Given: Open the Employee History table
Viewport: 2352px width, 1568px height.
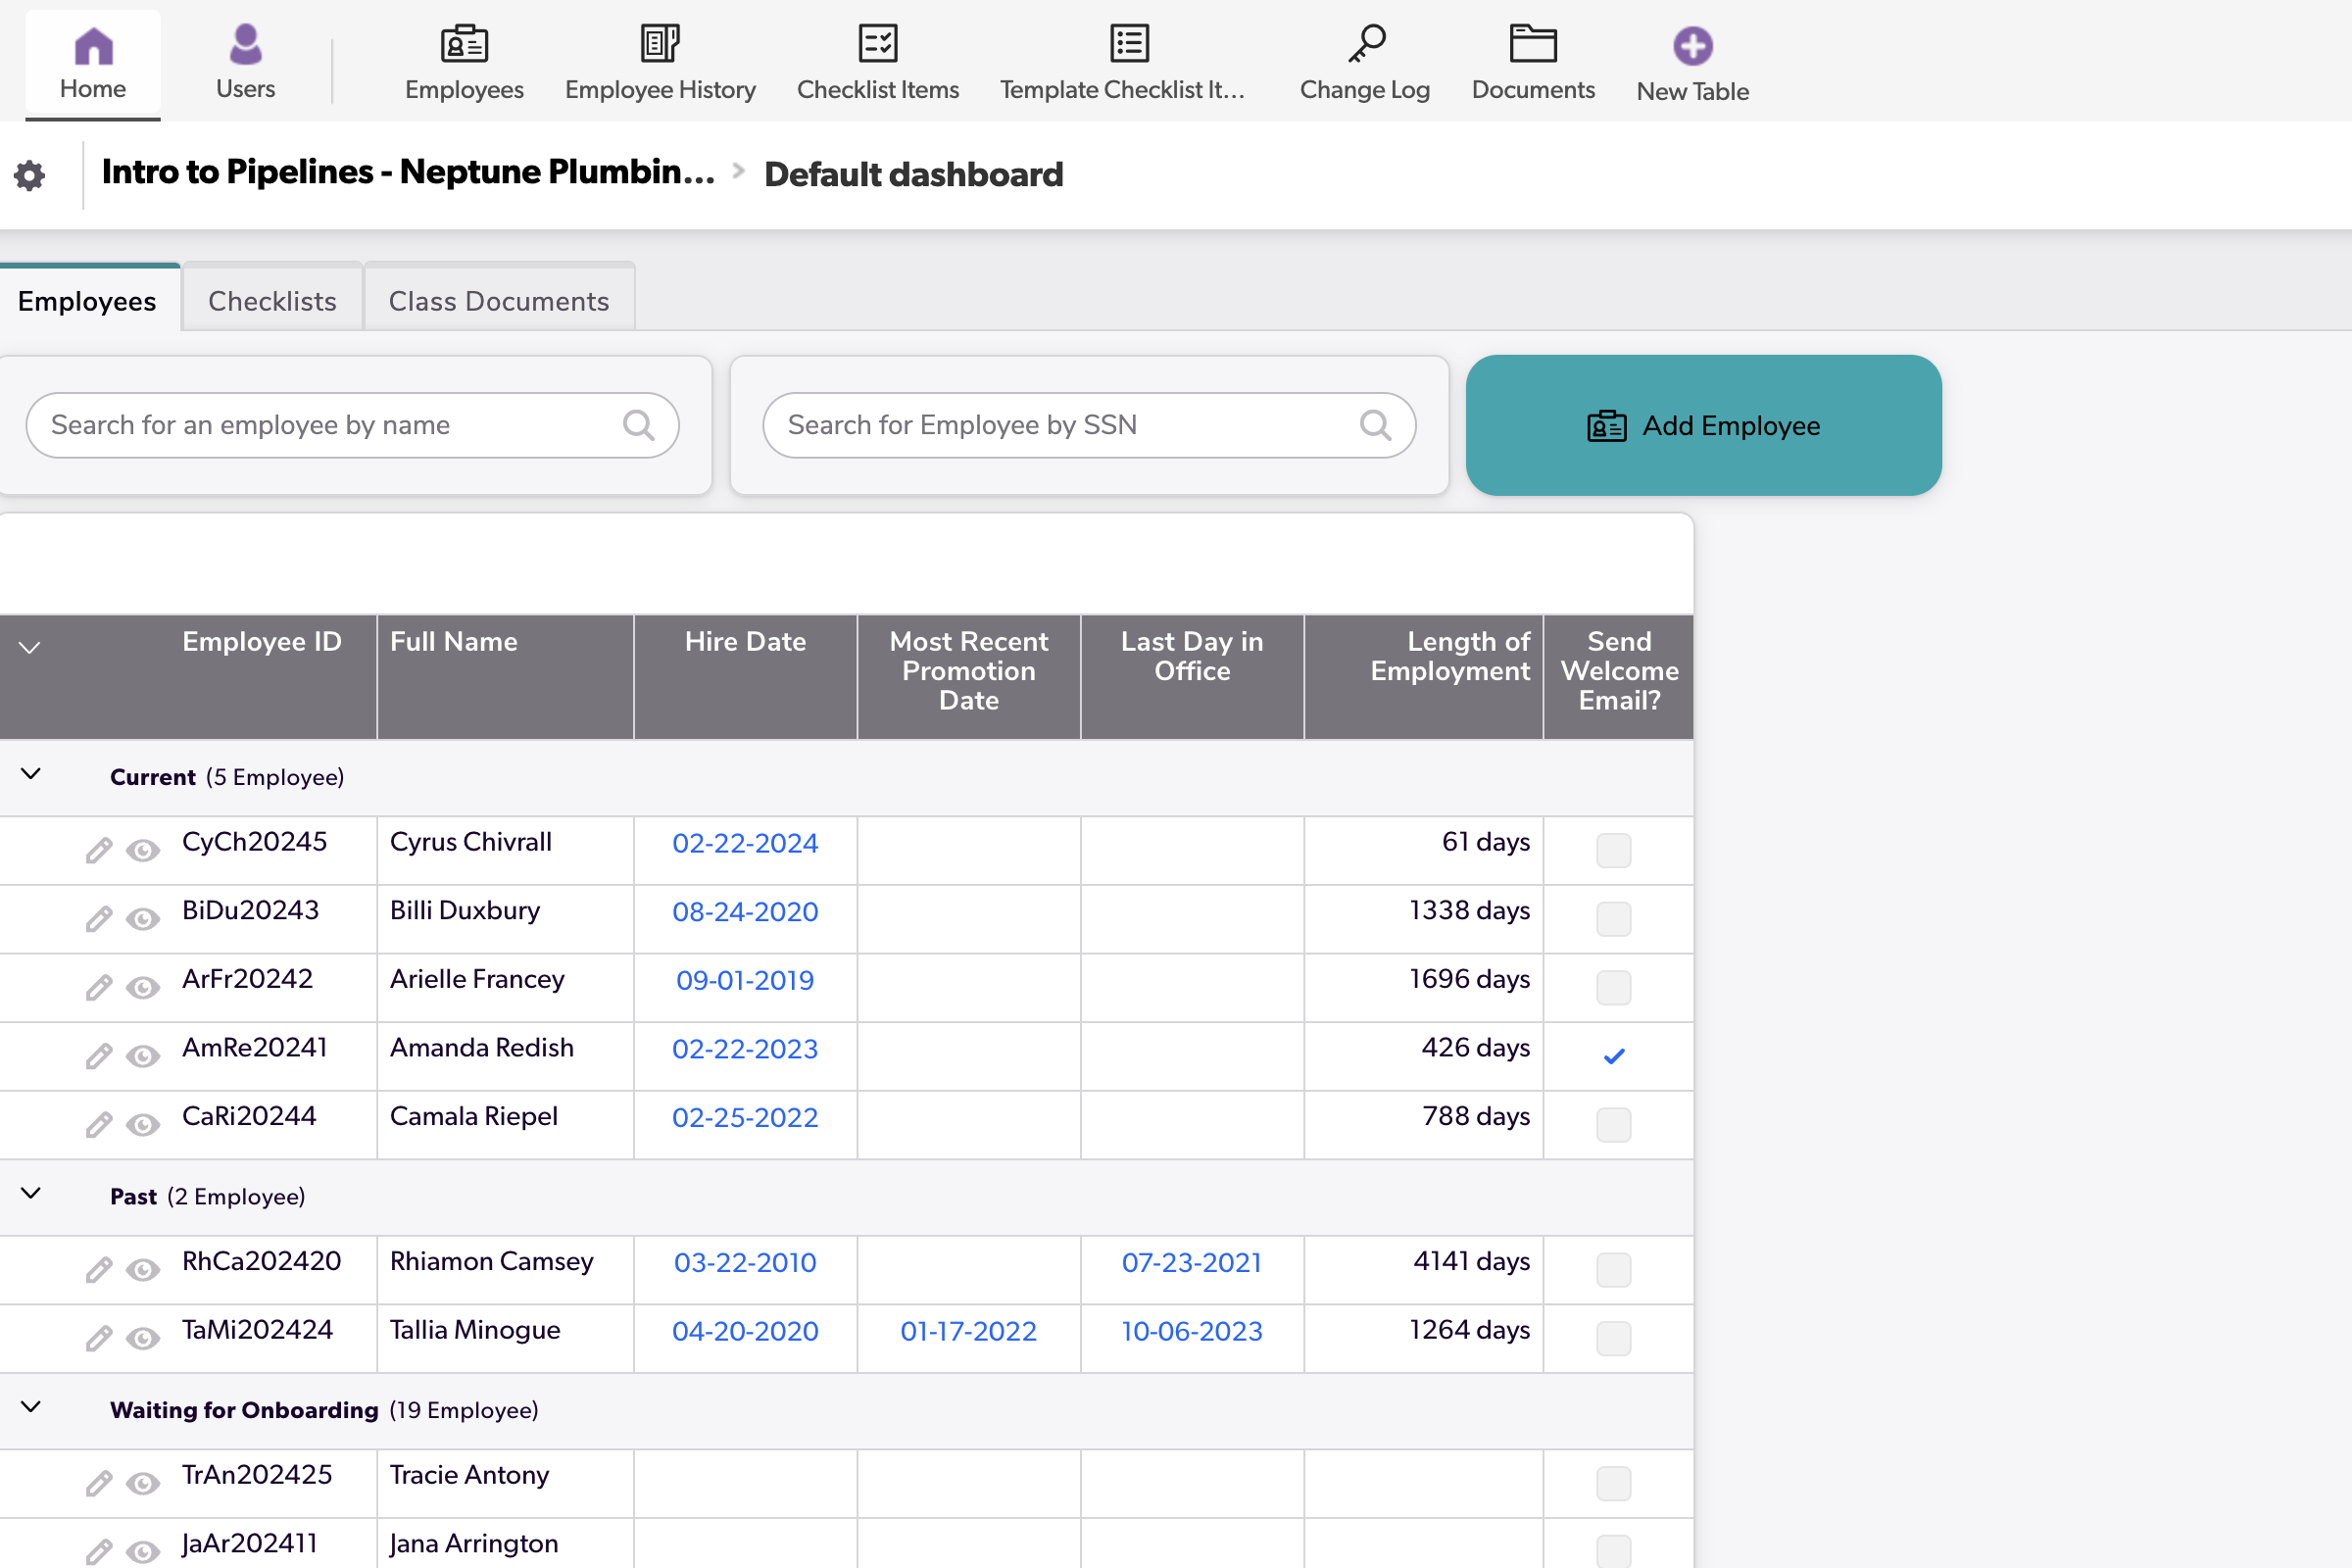Looking at the screenshot, I should pyautogui.click(x=659, y=60).
